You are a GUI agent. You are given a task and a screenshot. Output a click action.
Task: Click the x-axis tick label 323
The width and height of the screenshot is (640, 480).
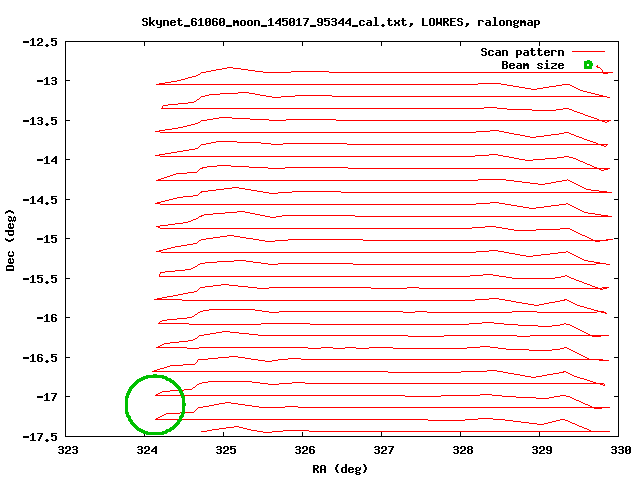(68, 450)
